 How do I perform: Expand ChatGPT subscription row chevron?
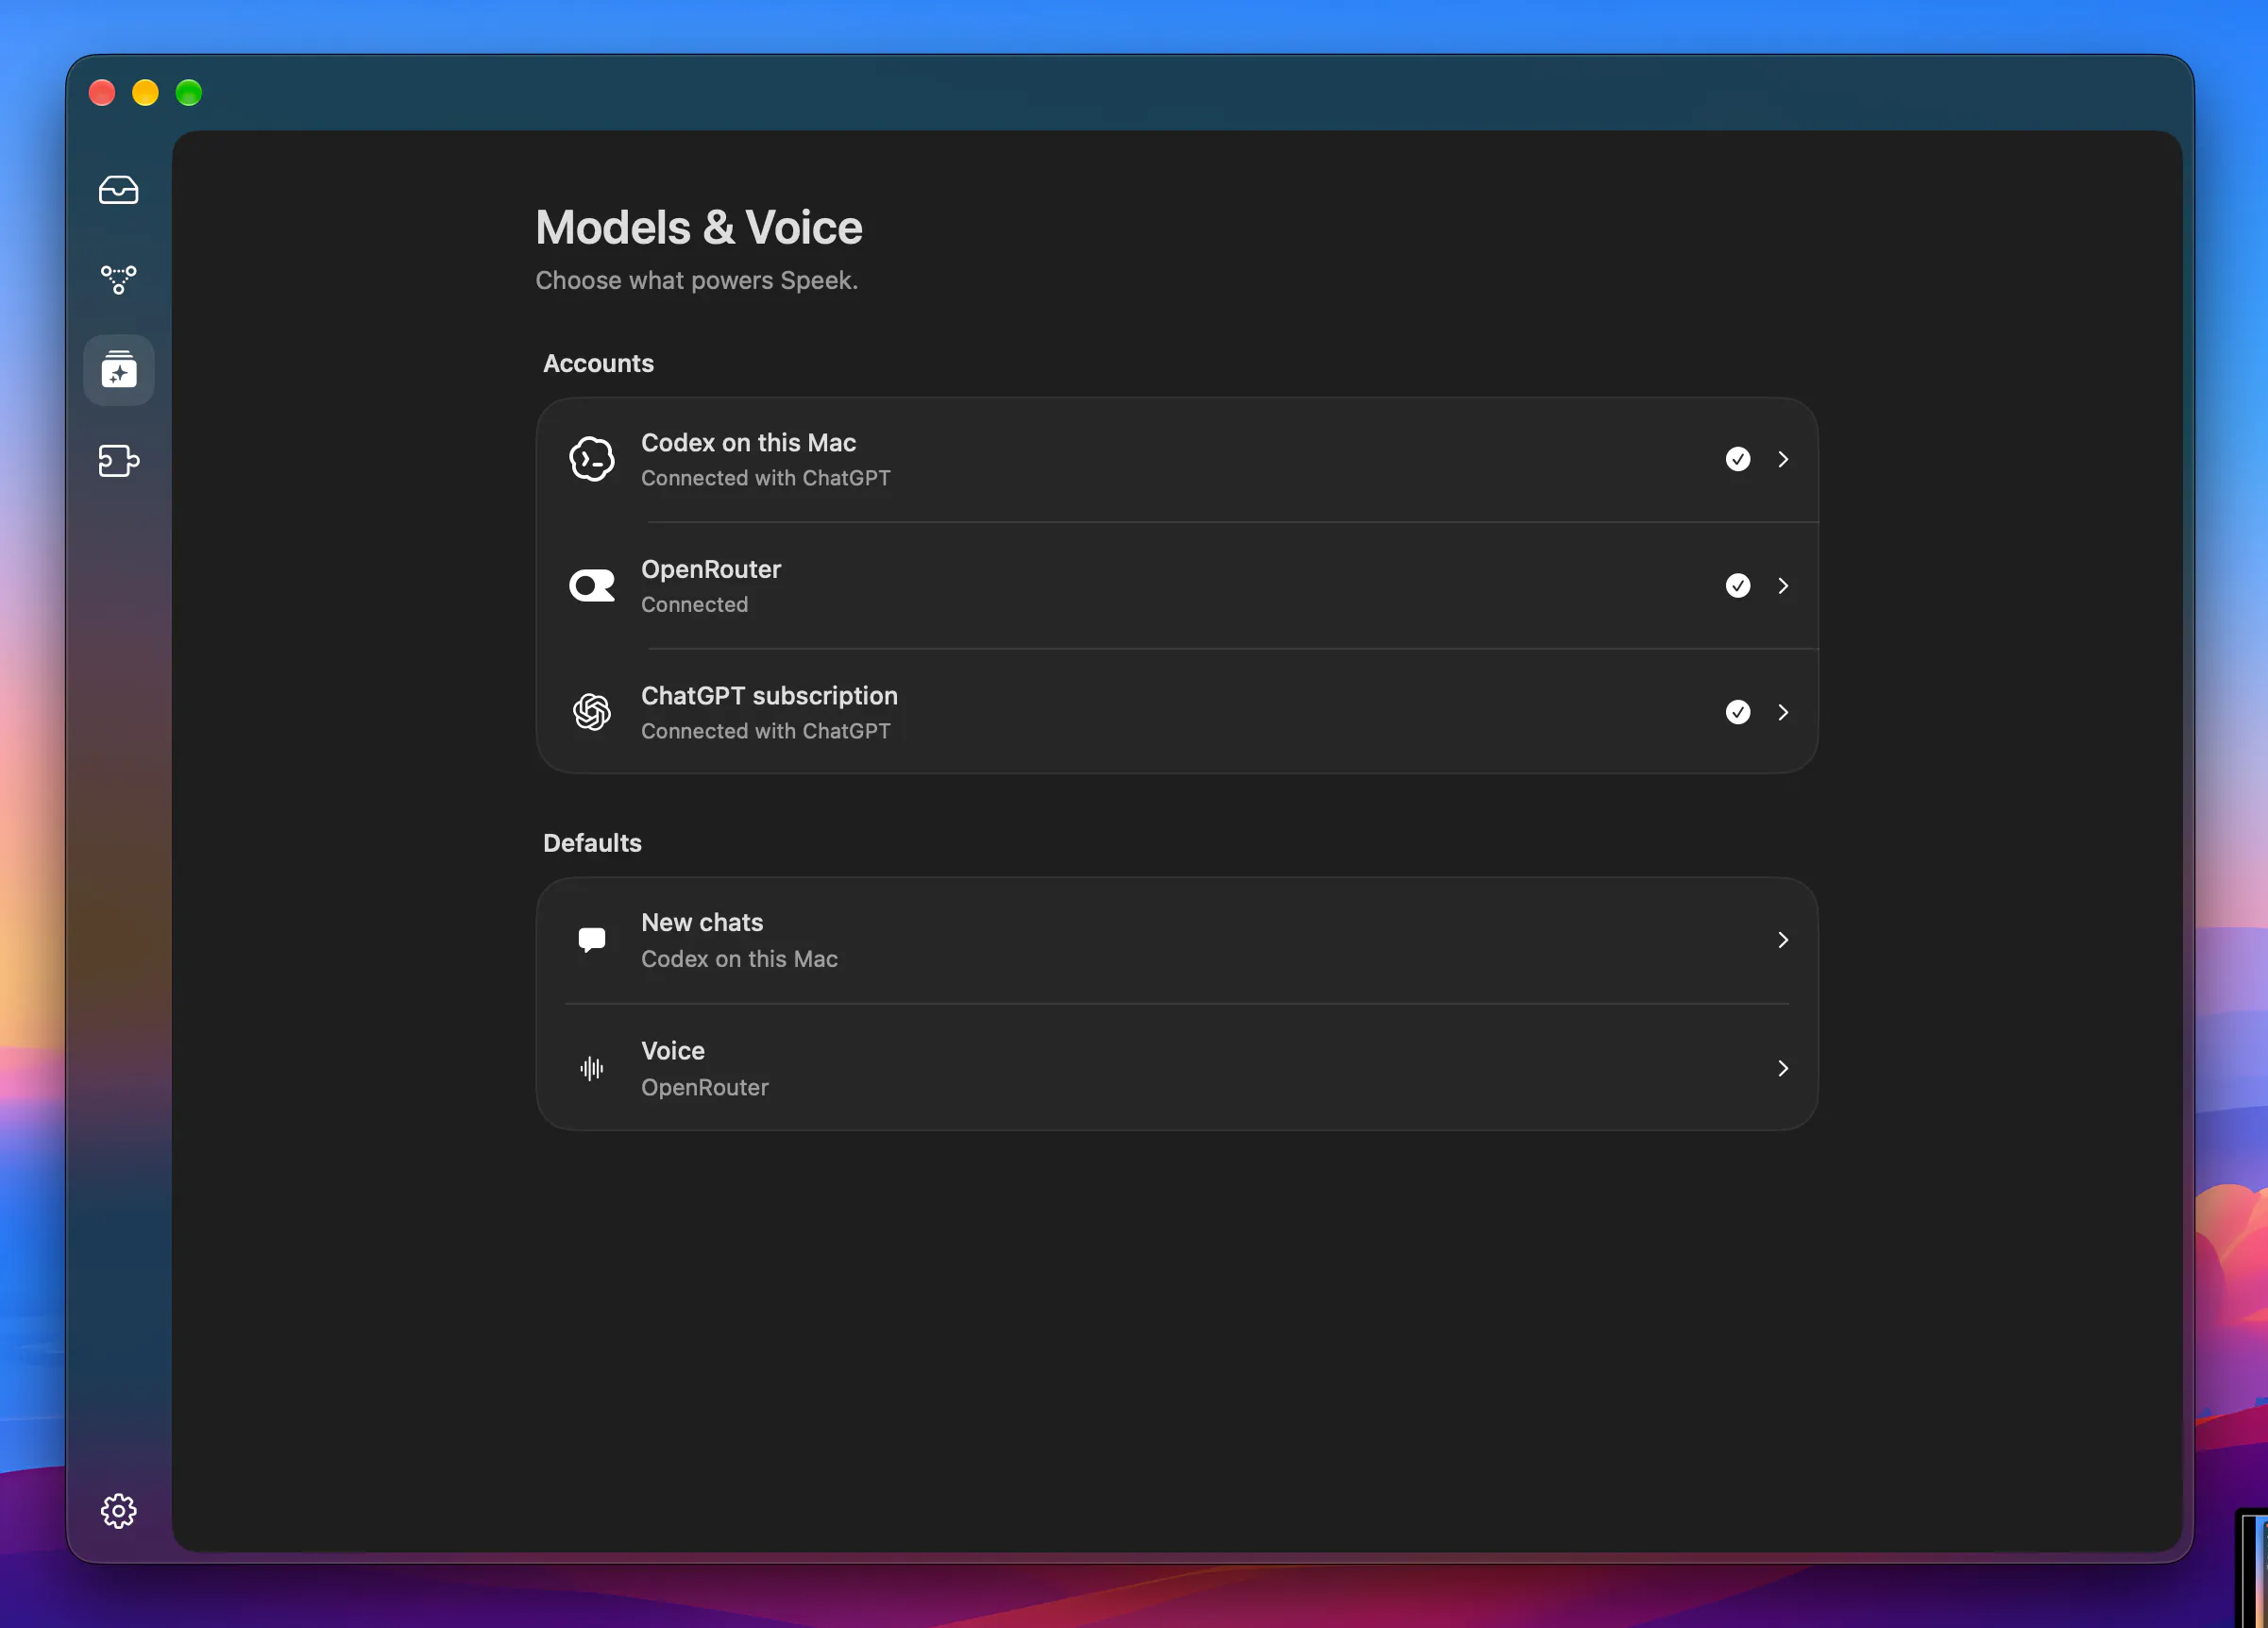coord(1783,712)
